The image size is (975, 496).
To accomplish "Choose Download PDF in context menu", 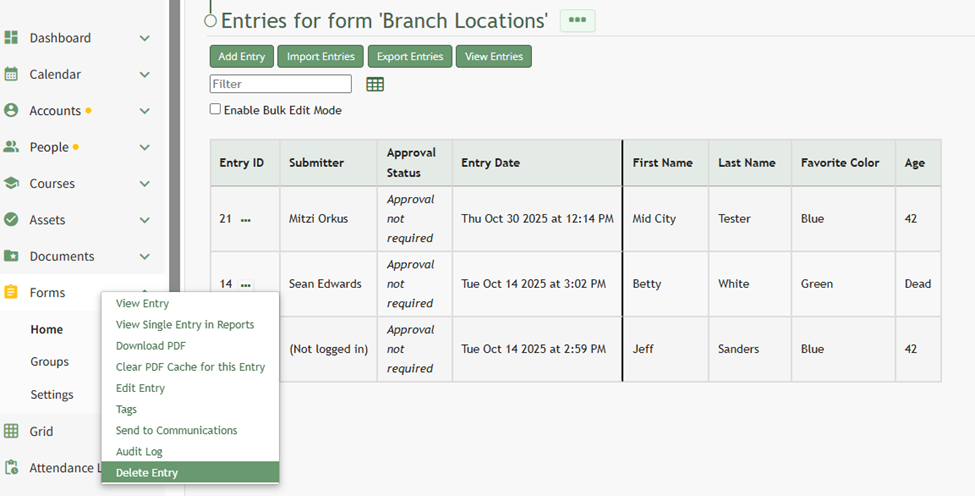I will 151,346.
